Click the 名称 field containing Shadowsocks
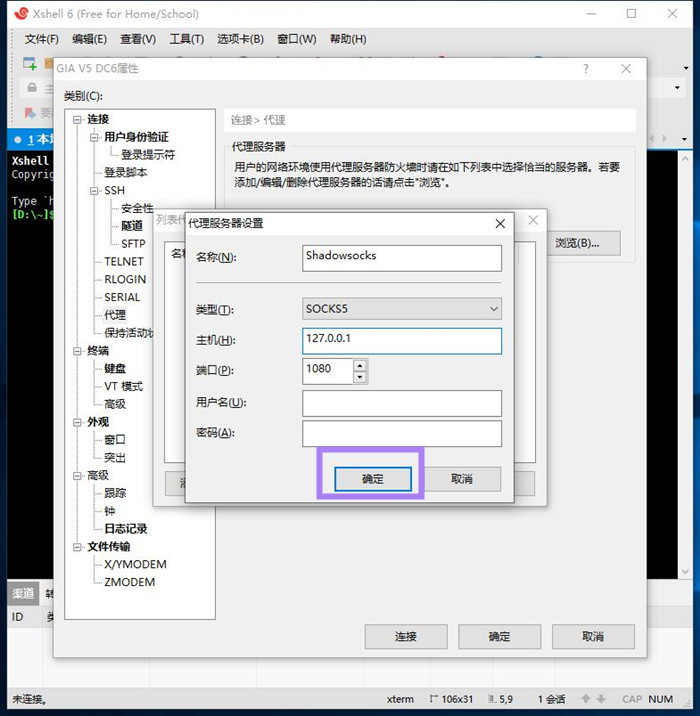 [402, 258]
